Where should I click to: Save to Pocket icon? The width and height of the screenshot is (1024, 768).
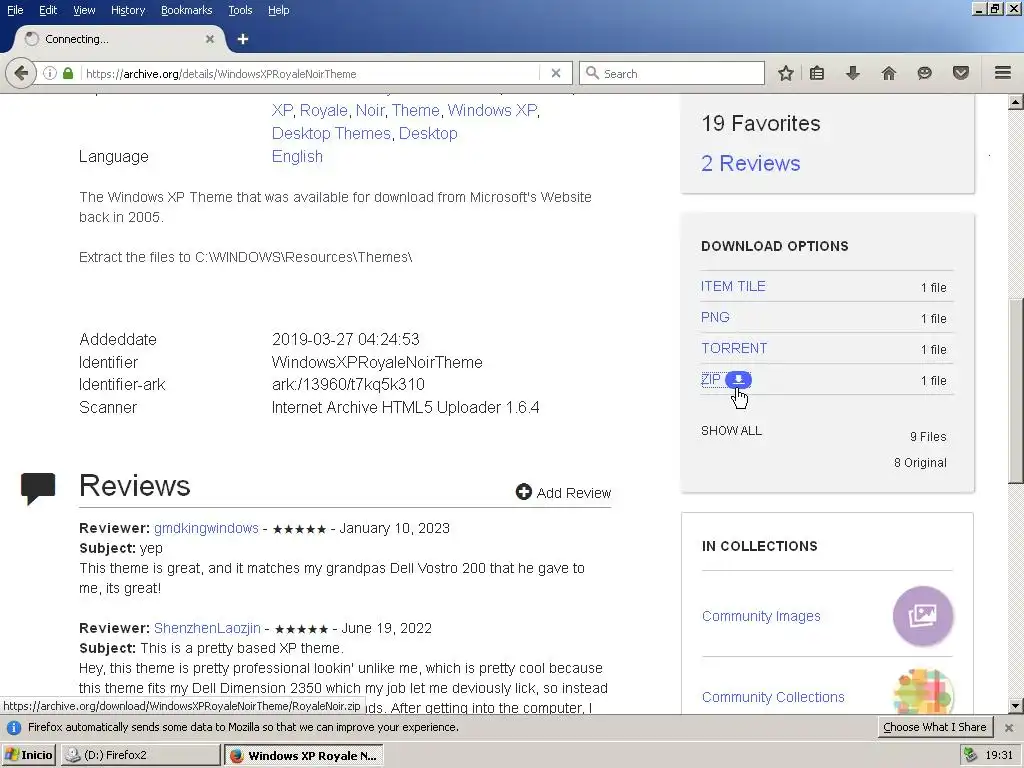tap(961, 73)
